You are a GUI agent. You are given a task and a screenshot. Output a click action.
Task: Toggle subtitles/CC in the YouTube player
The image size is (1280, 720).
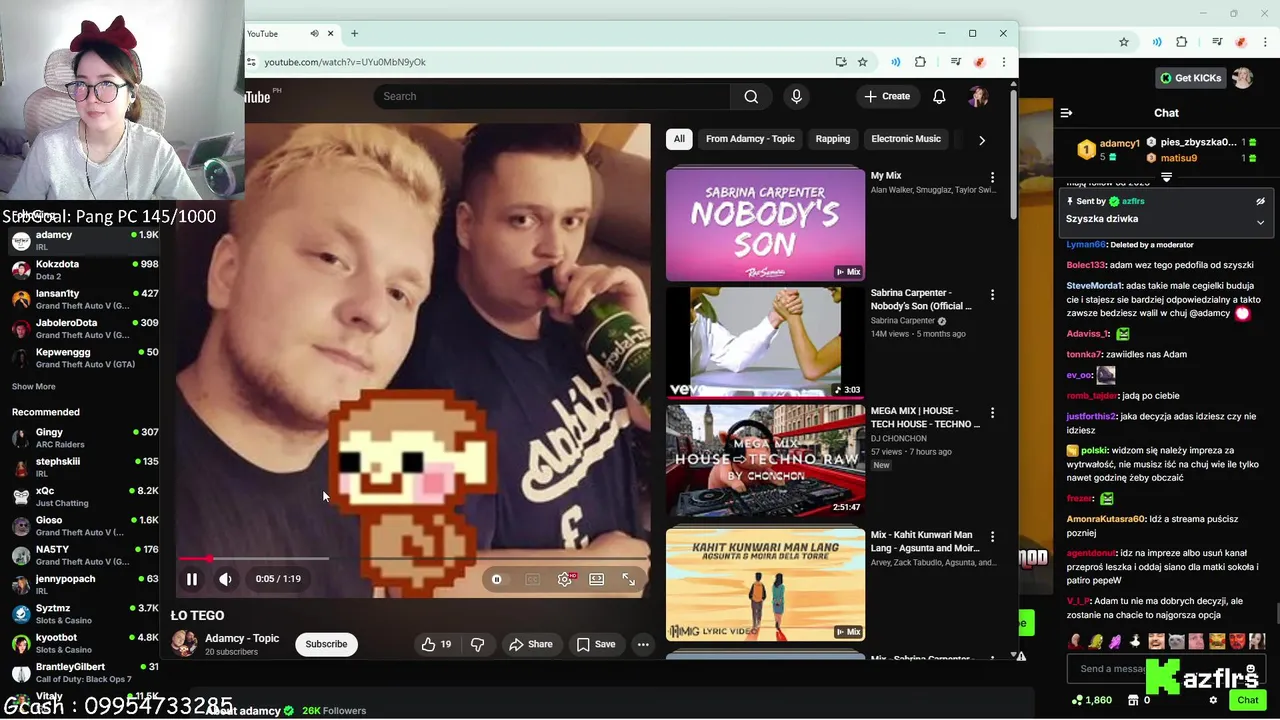coord(532,580)
